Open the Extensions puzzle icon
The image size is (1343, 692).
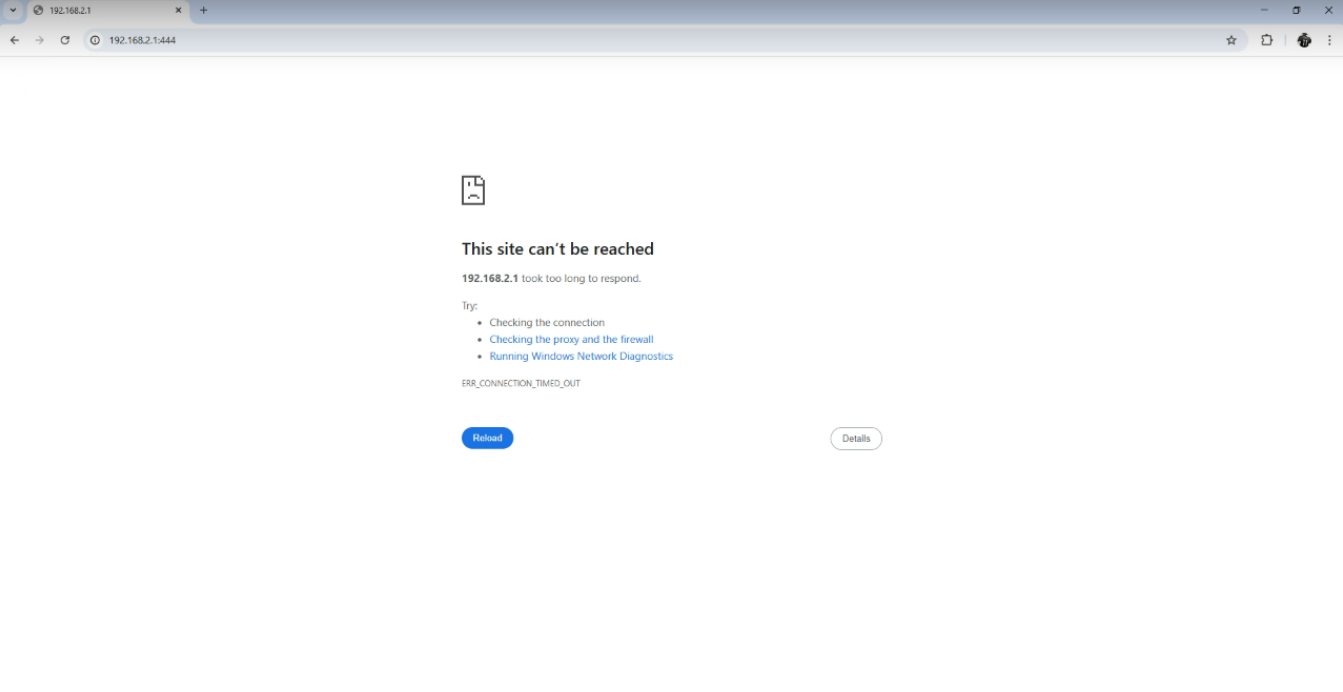(x=1267, y=40)
